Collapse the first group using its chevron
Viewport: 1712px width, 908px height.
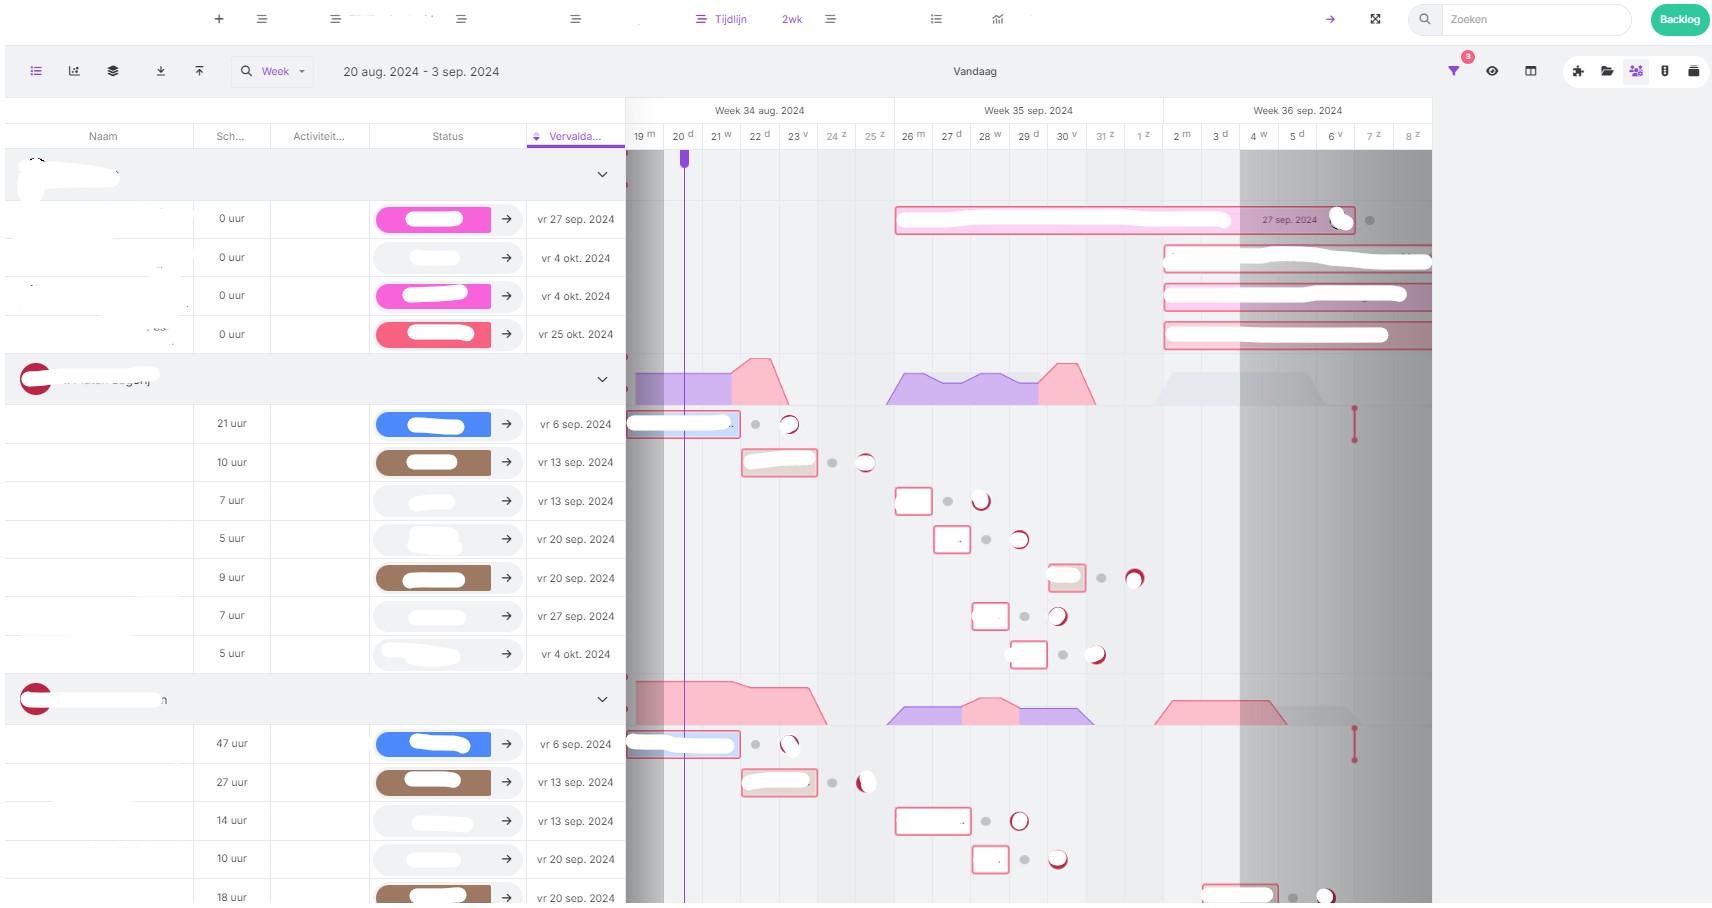coord(602,175)
